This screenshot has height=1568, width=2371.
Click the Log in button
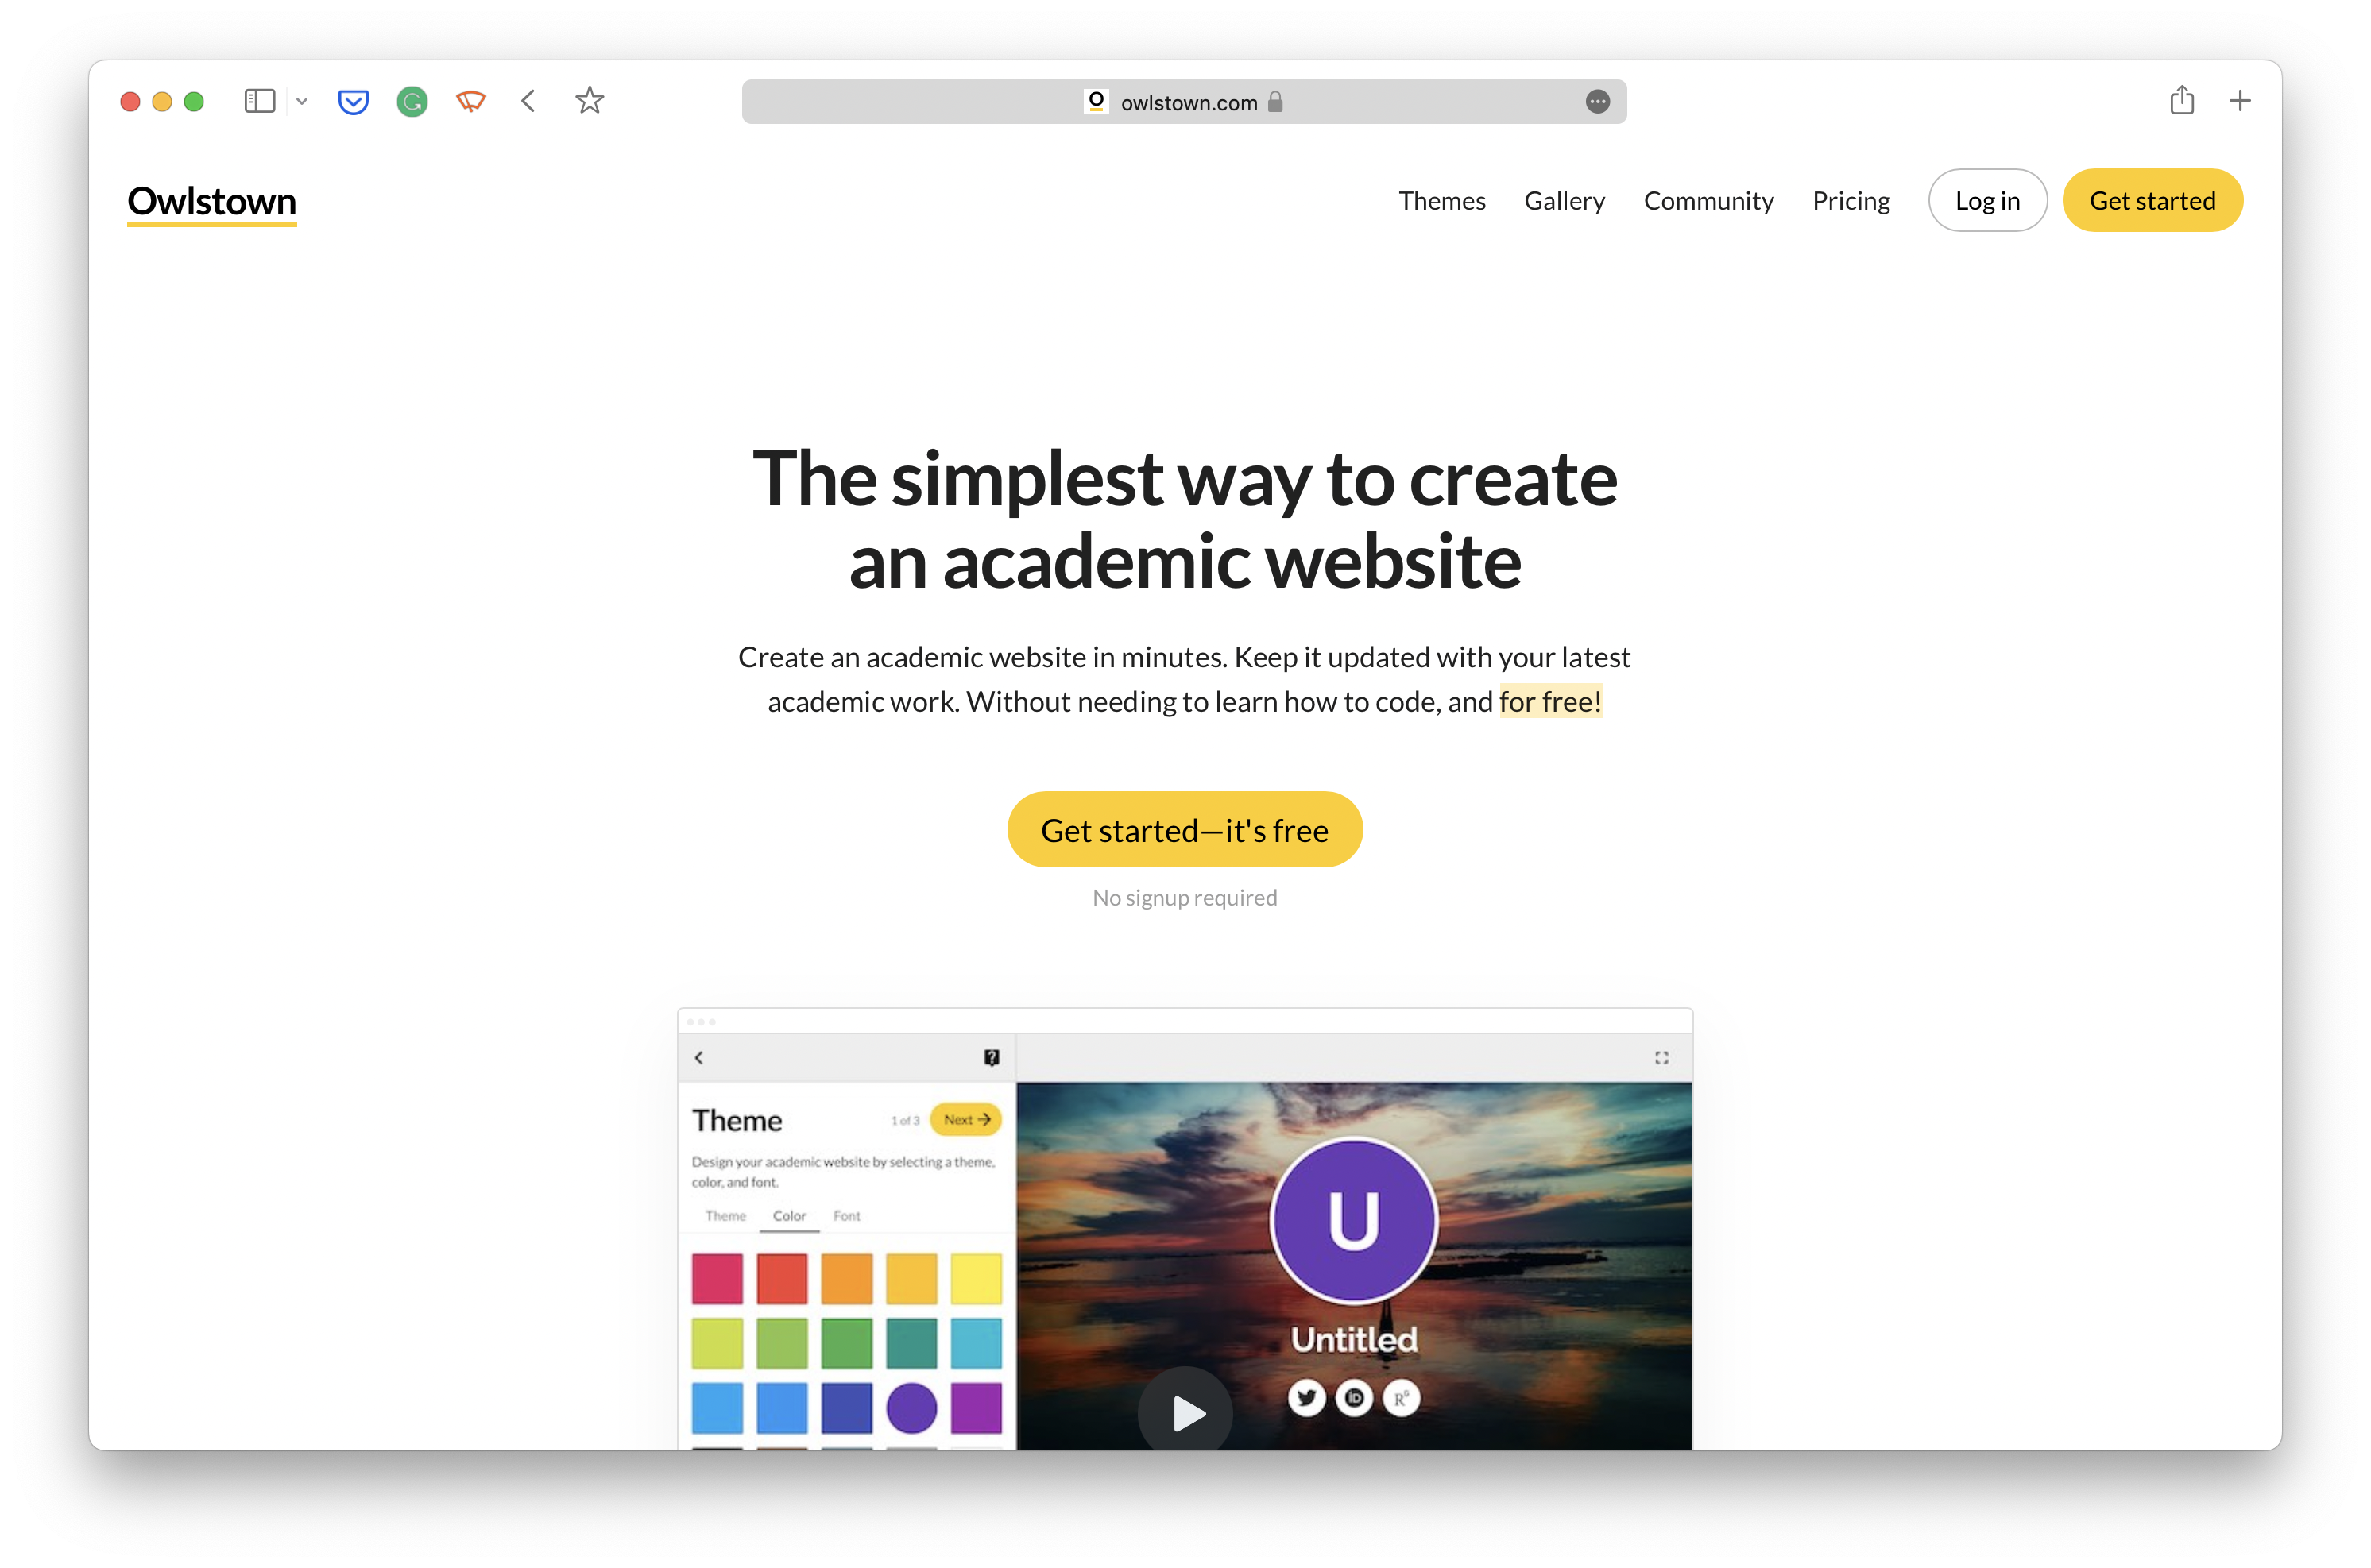1987,201
